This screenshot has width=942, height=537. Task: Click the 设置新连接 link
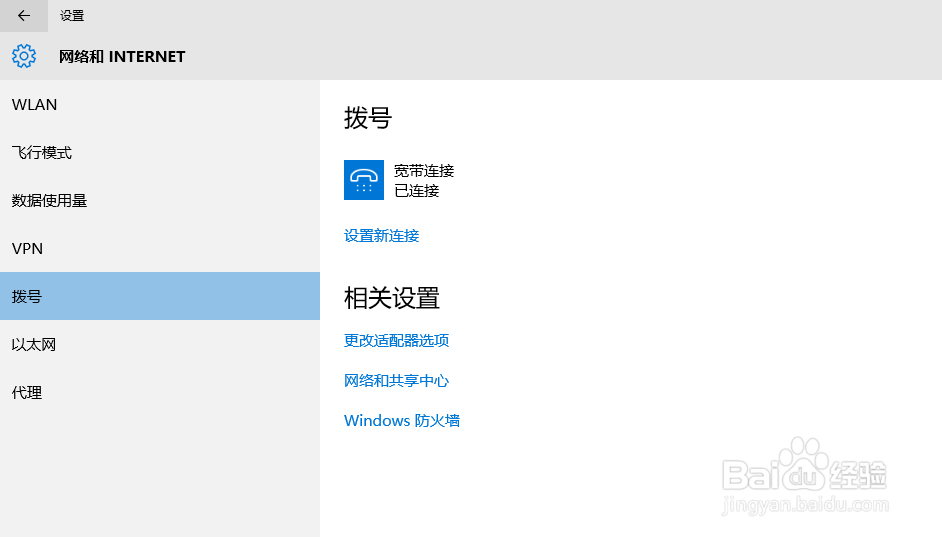point(381,235)
